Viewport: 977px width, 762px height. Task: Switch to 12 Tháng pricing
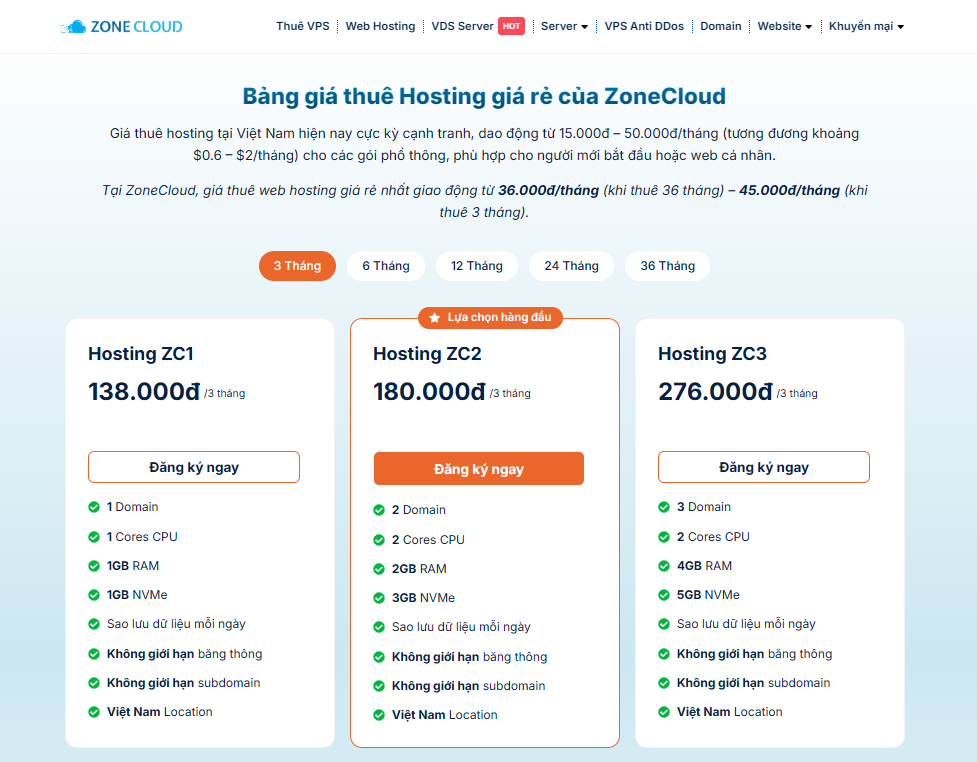click(477, 266)
